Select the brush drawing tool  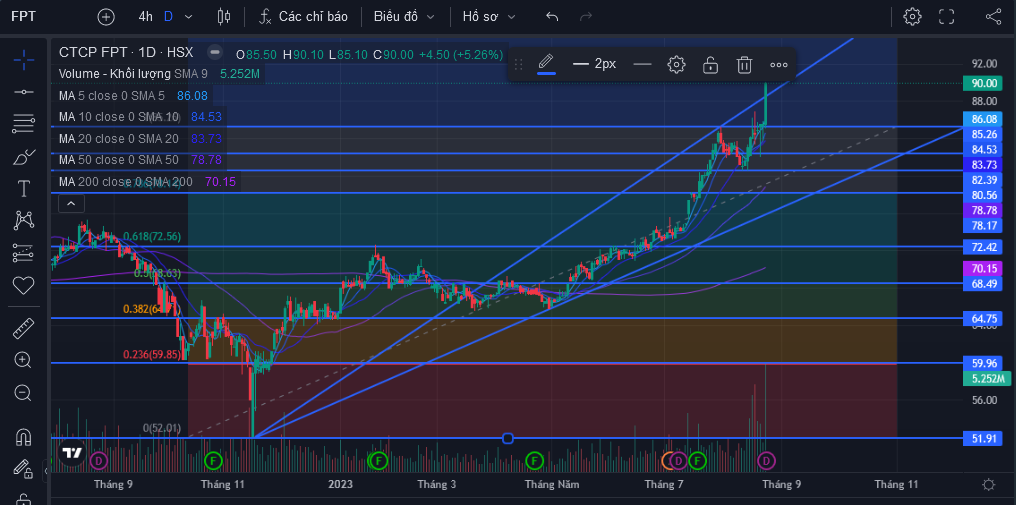pos(24,157)
